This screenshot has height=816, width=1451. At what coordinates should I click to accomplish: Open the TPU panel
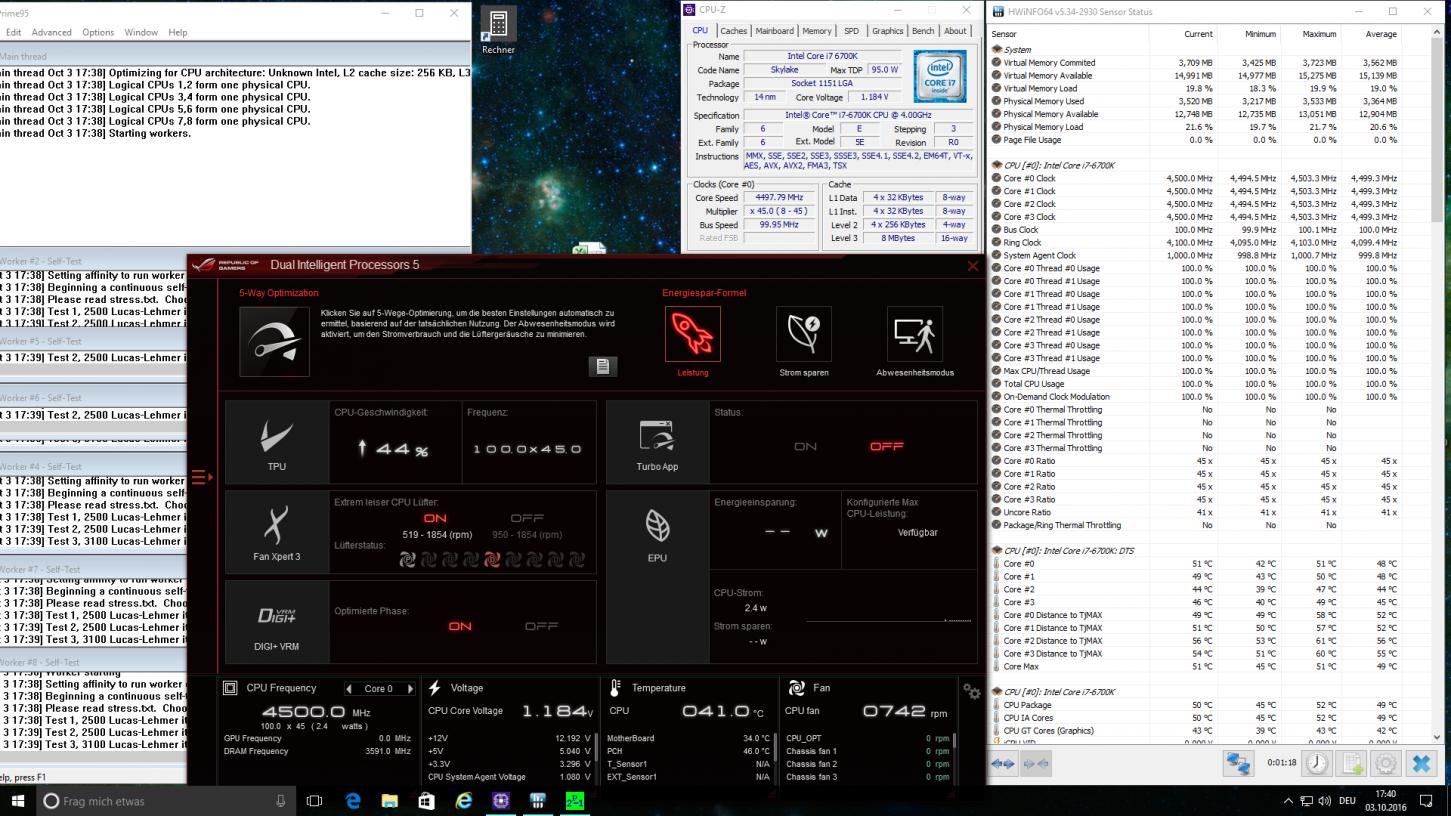[x=277, y=442]
